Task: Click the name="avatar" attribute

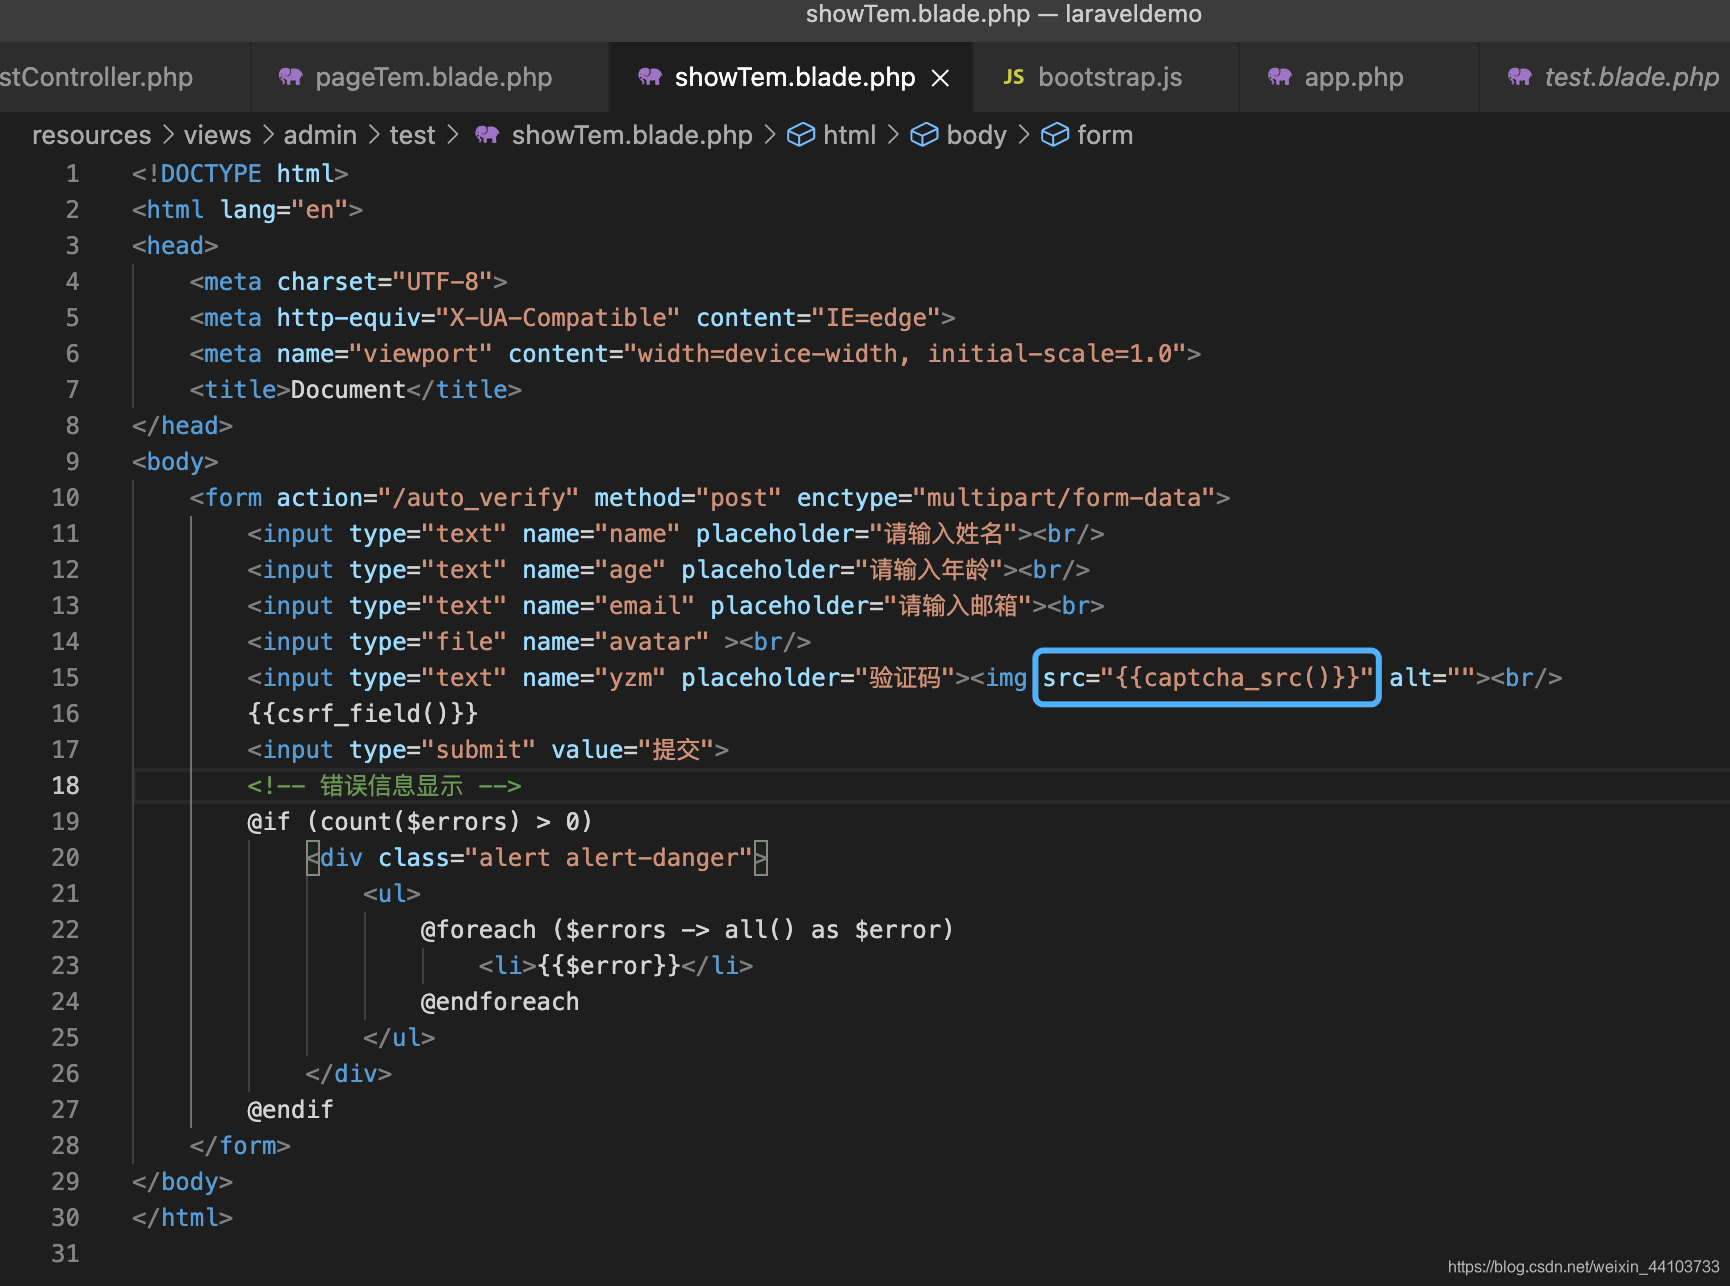Action: pyautogui.click(x=616, y=642)
